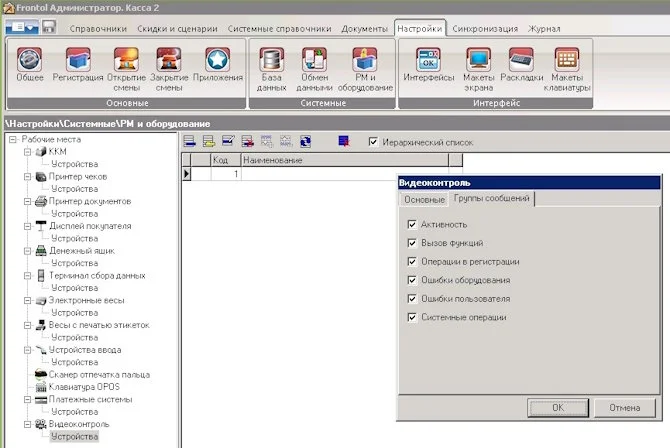Screen dimensions: 670x448
Task: Collapse the Видеоконтроль tree node
Action: point(27,424)
